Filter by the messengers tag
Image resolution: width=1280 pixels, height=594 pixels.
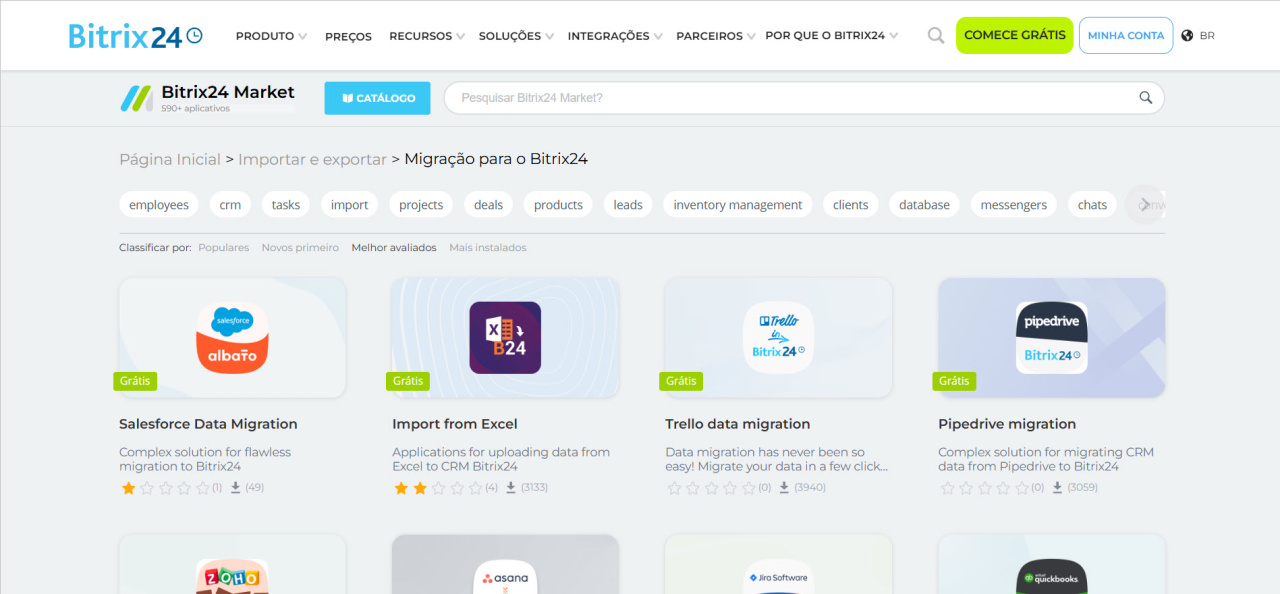(1014, 205)
